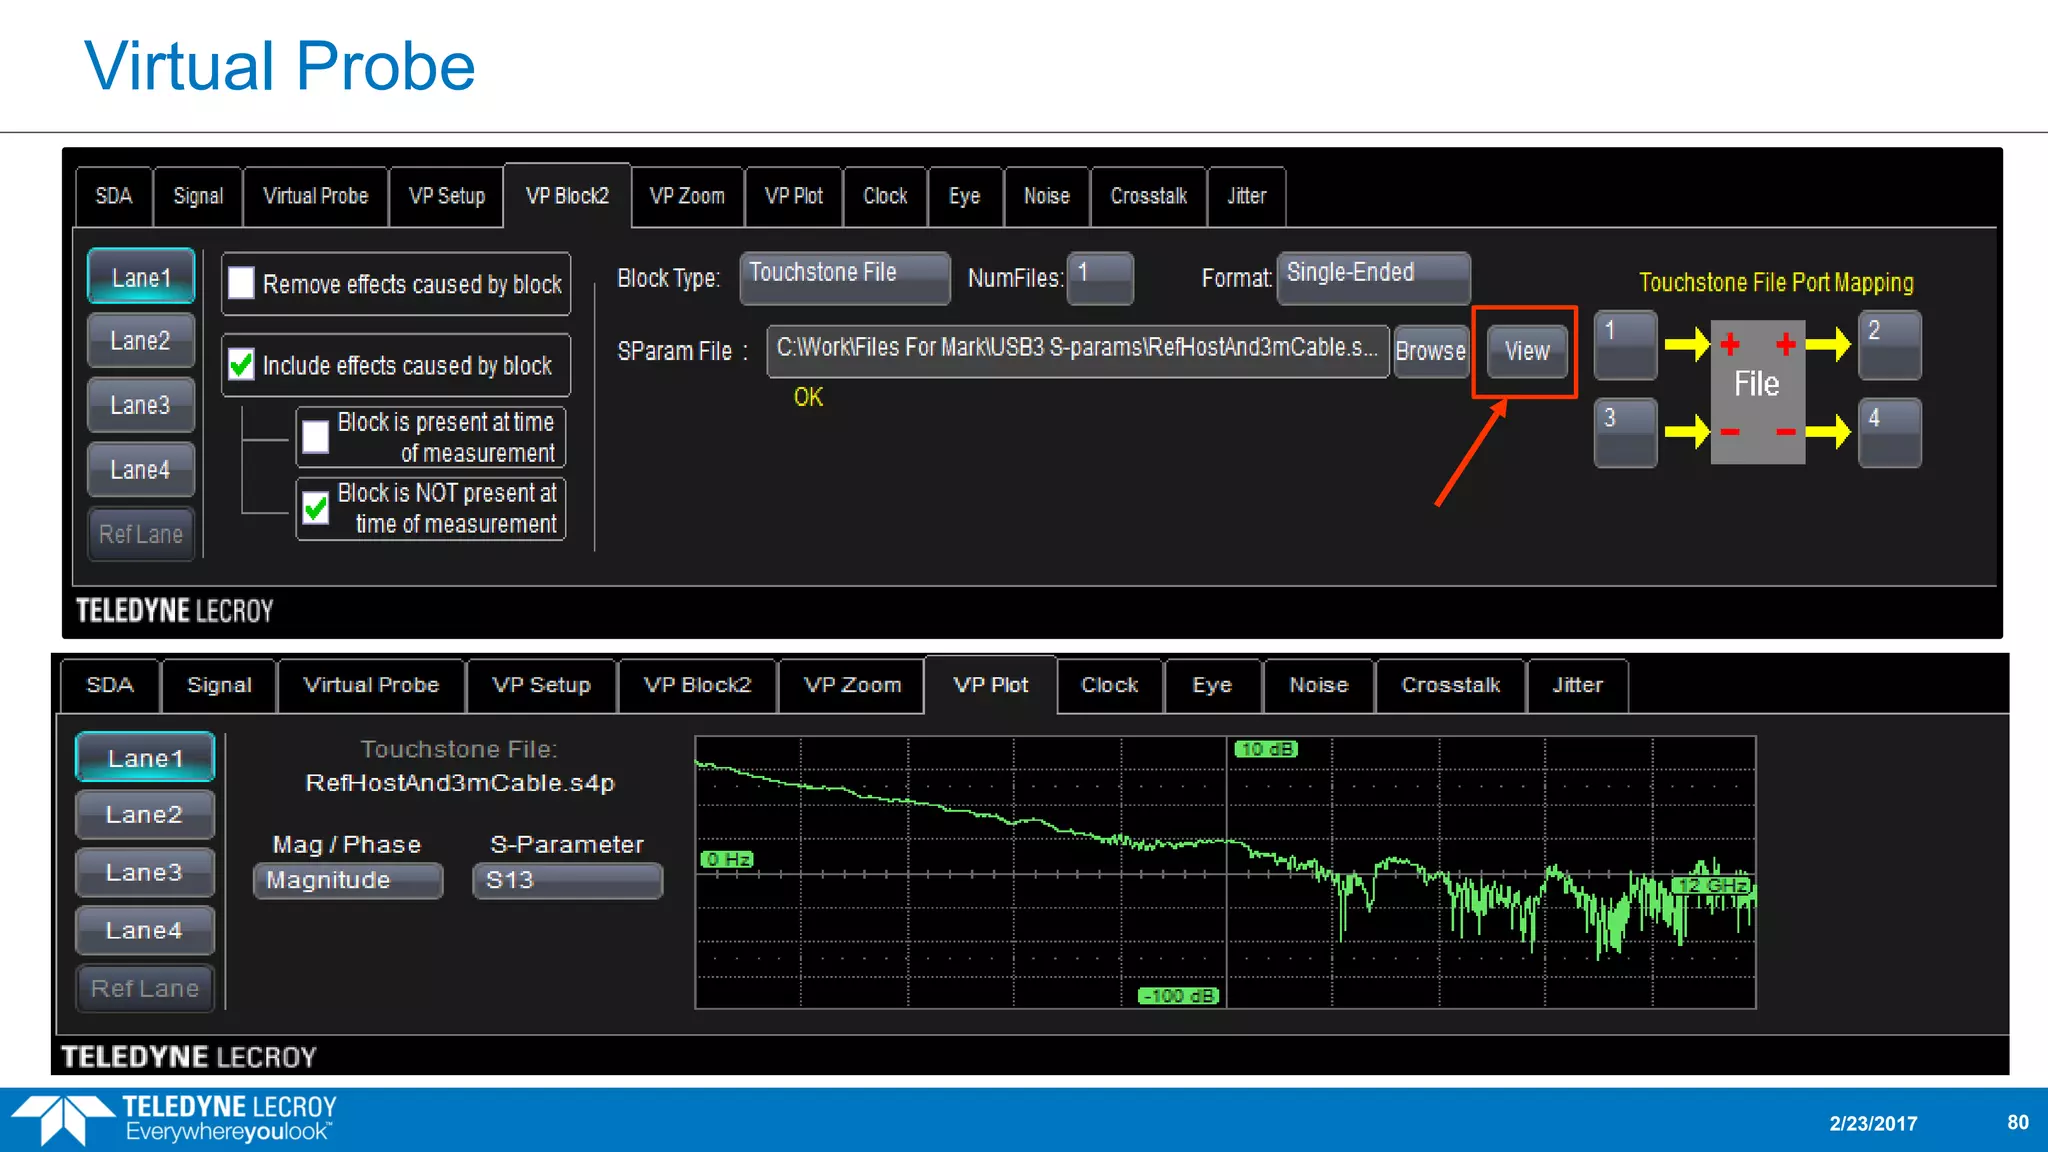Click the port 3 mapping box
This screenshot has height=1152, width=2048.
tap(1625, 432)
